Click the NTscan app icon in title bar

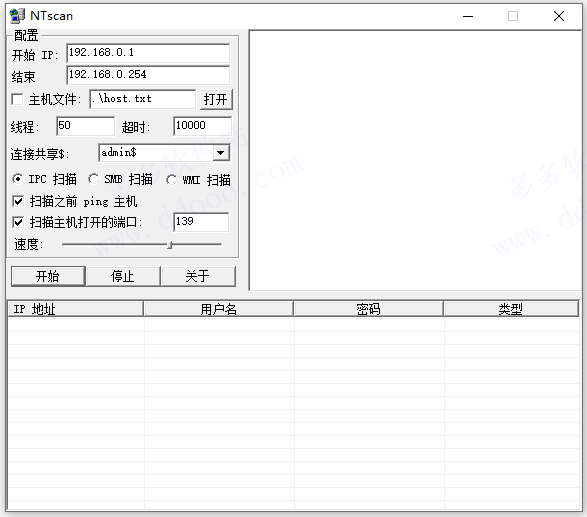(17, 16)
